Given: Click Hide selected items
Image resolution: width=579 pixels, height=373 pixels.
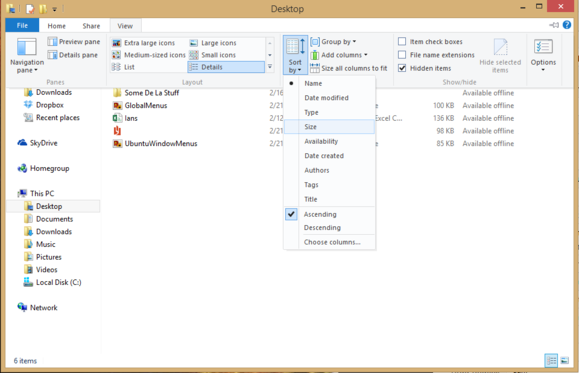Looking at the screenshot, I should tap(500, 55).
